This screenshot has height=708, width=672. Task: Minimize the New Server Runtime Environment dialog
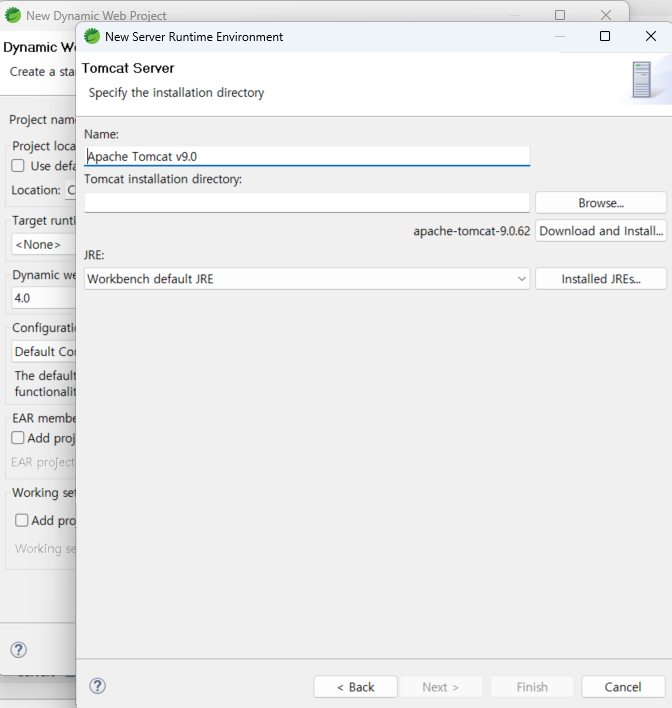tap(560, 36)
